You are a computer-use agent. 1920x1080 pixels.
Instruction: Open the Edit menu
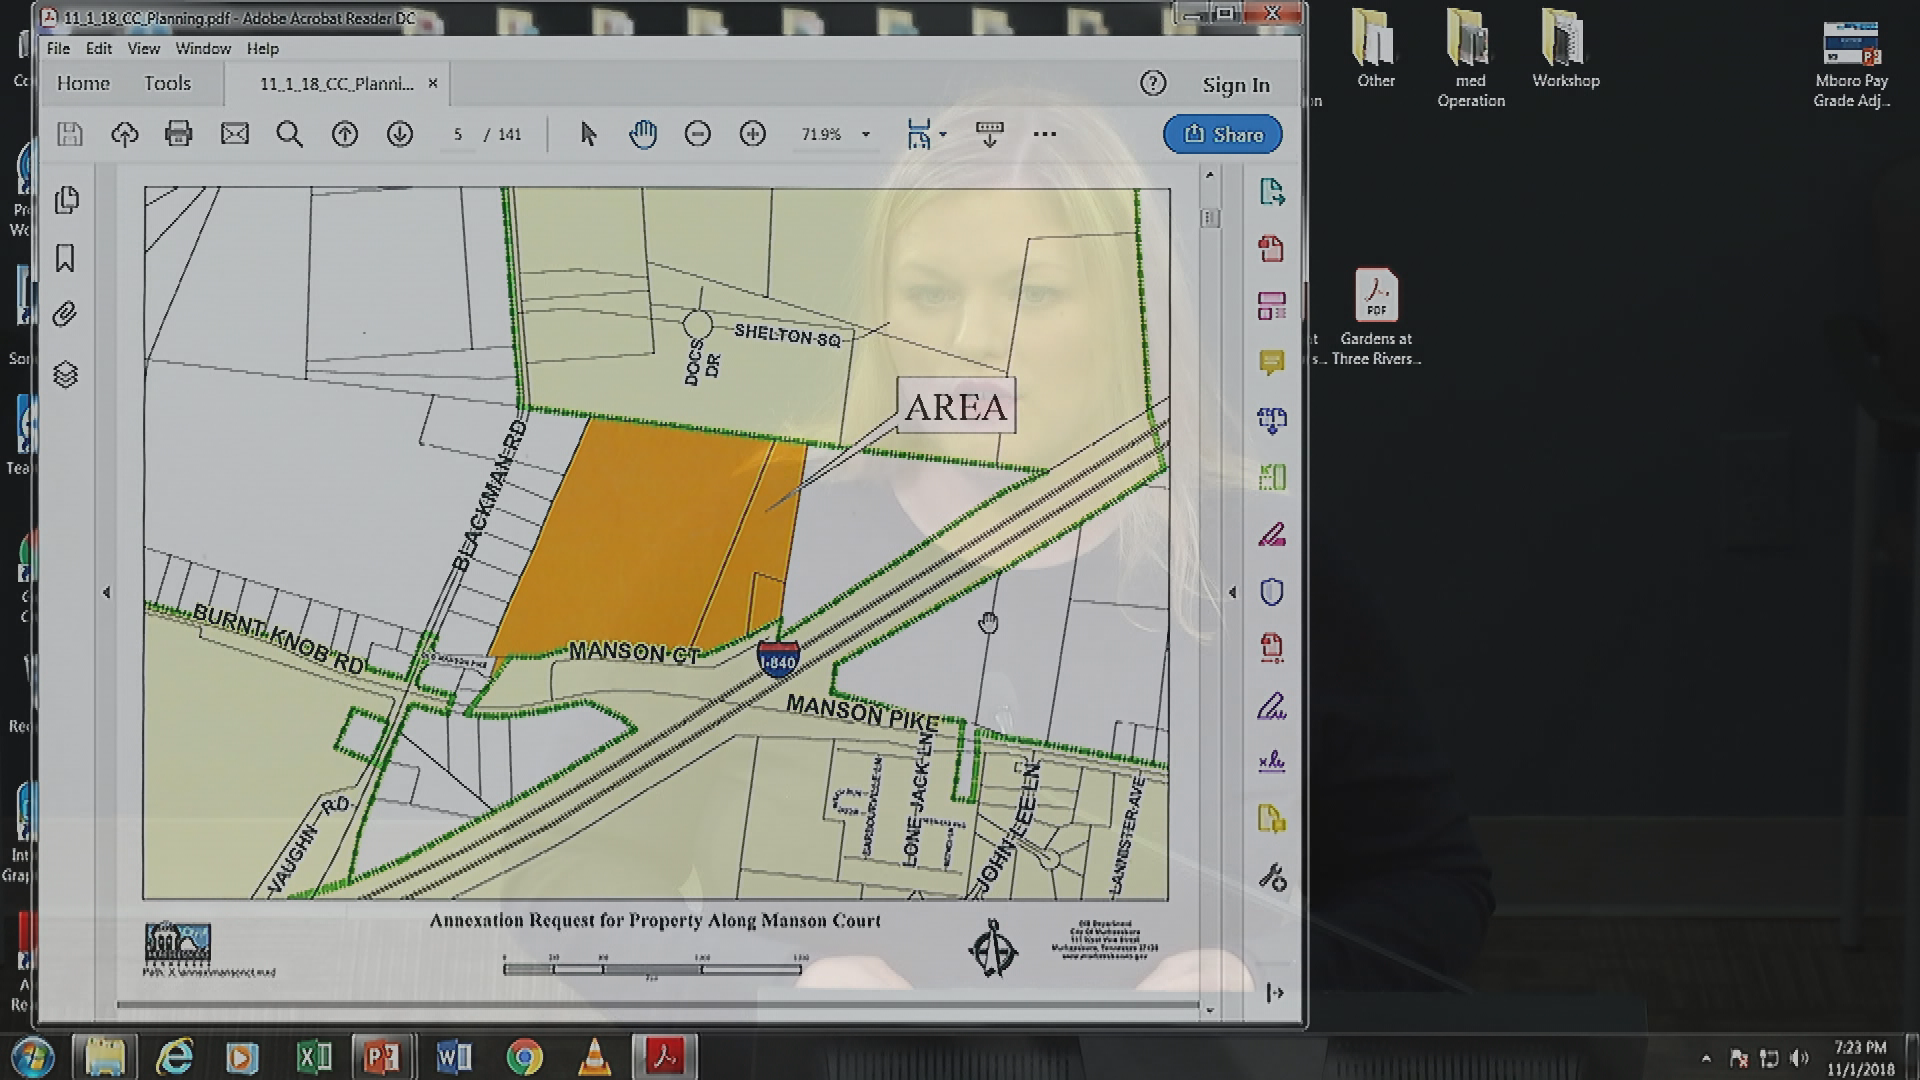coord(98,48)
